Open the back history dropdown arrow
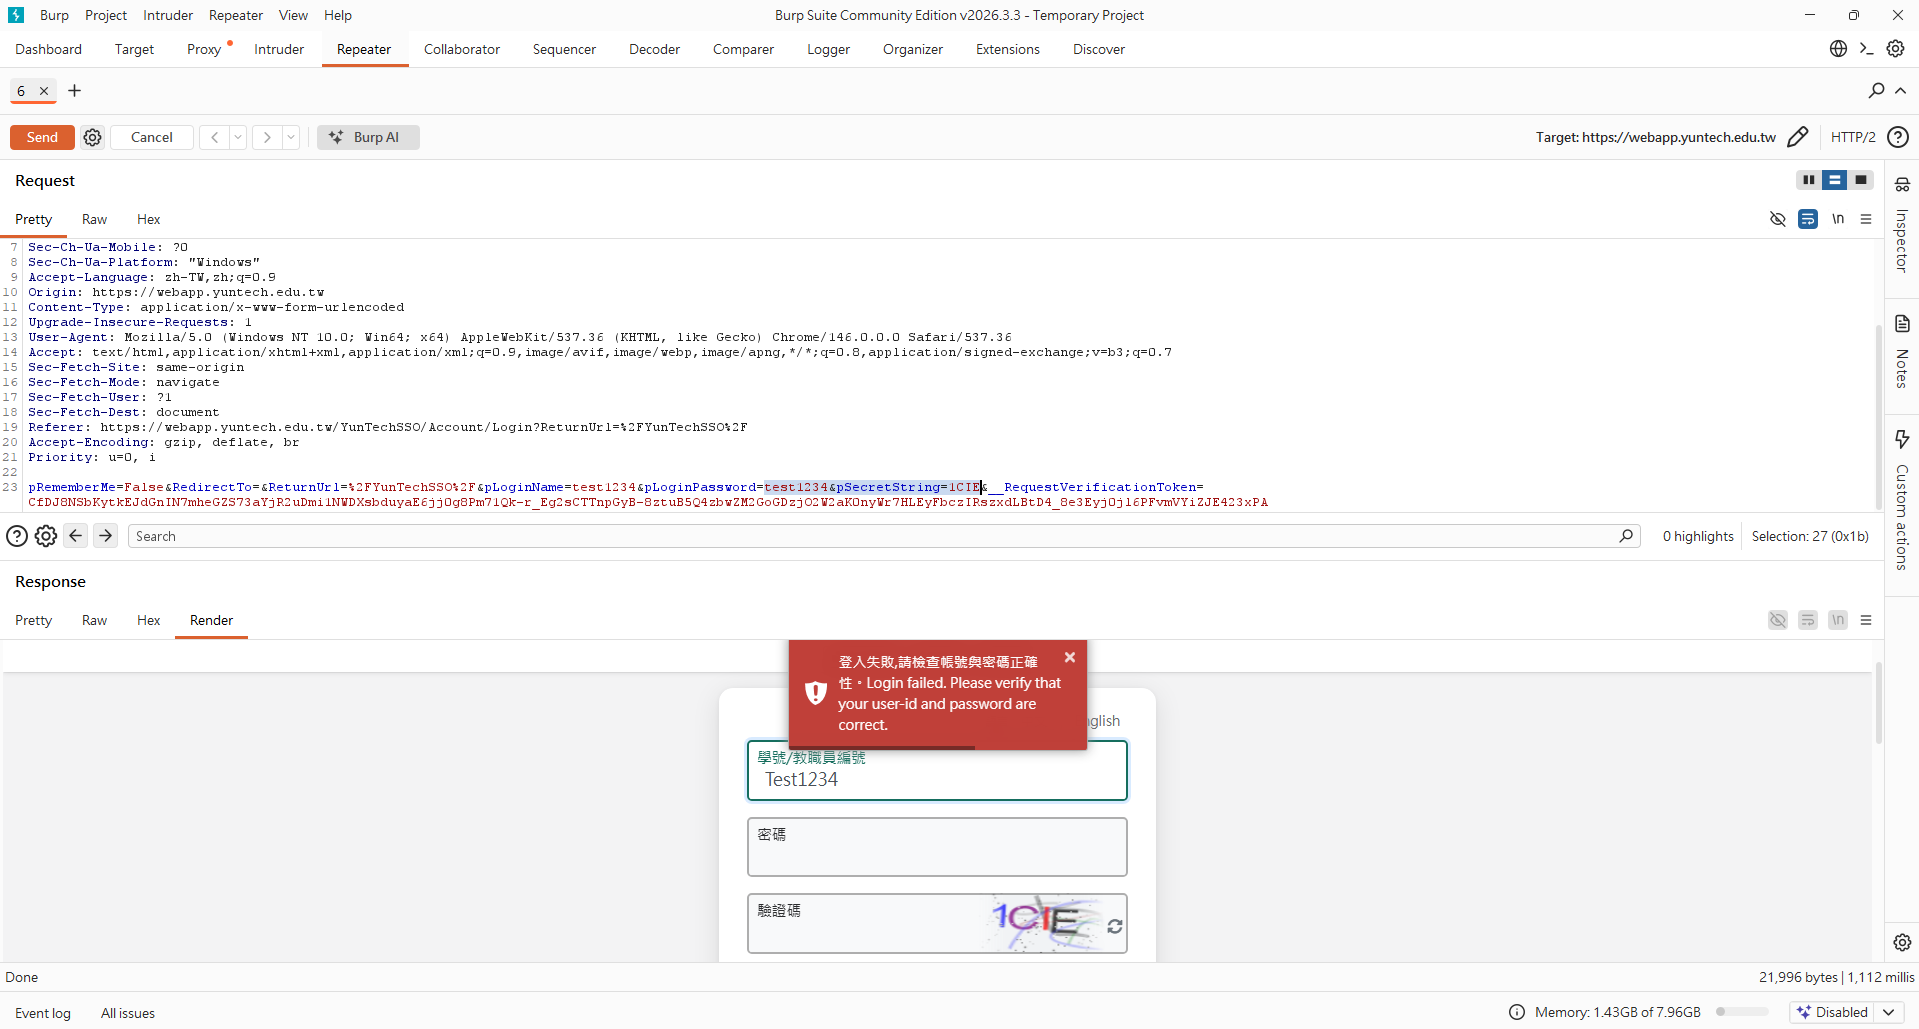This screenshot has height=1029, width=1919. tap(238, 137)
